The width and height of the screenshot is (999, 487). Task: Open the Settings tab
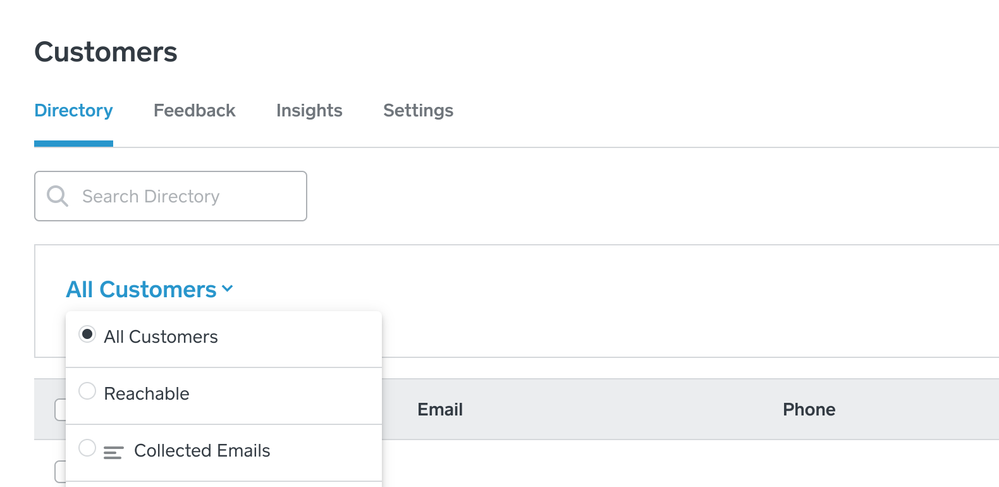418,111
